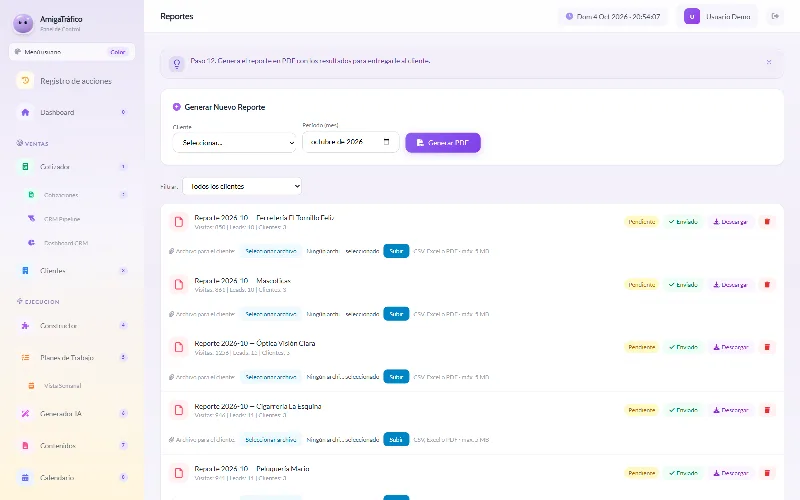Mark Ferretería El Tornillo Feliz report as Enviado
Viewport: 800px width, 500px height.
[x=683, y=222]
